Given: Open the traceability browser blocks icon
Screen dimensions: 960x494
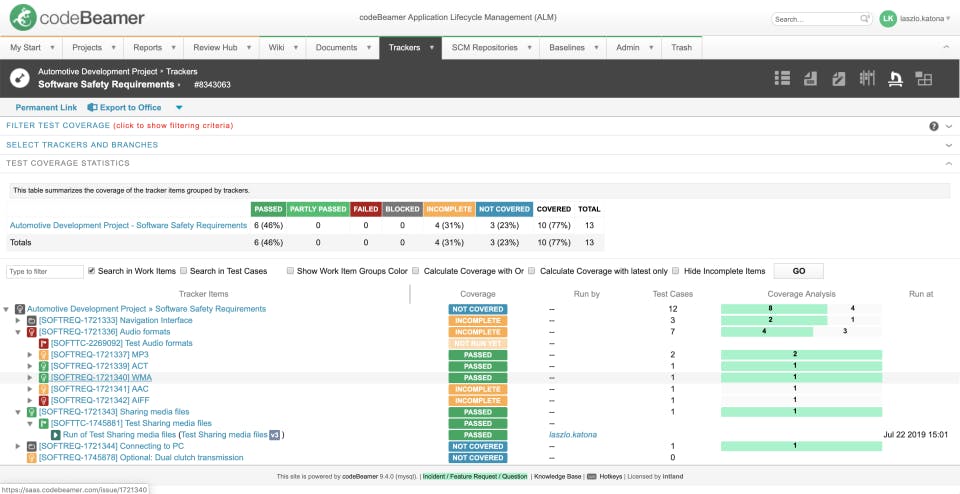Looking at the screenshot, I should (x=923, y=78).
